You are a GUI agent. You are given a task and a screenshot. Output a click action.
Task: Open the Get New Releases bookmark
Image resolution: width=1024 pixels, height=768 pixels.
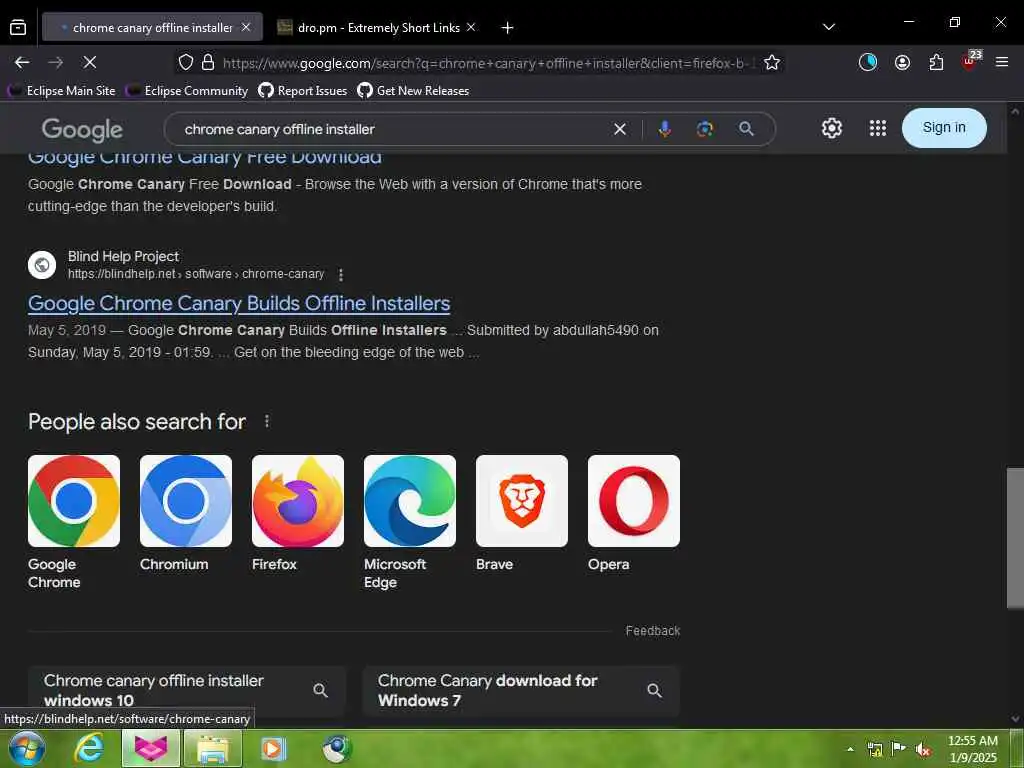[x=413, y=91]
